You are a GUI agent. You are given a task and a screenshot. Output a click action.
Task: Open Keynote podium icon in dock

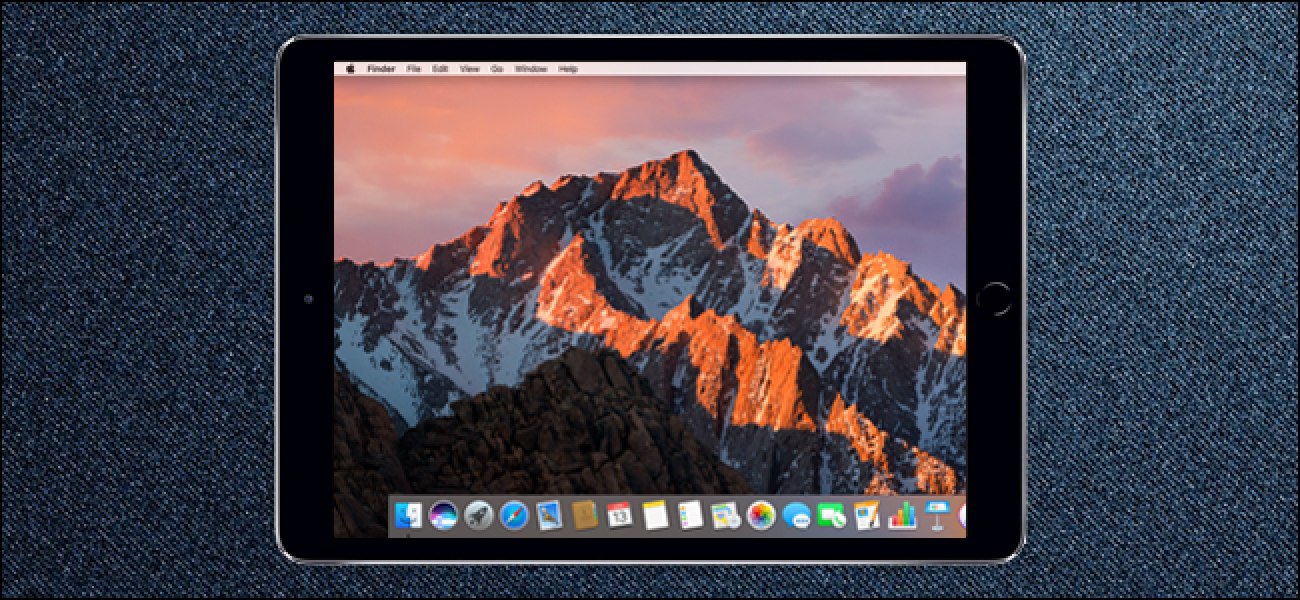point(938,516)
